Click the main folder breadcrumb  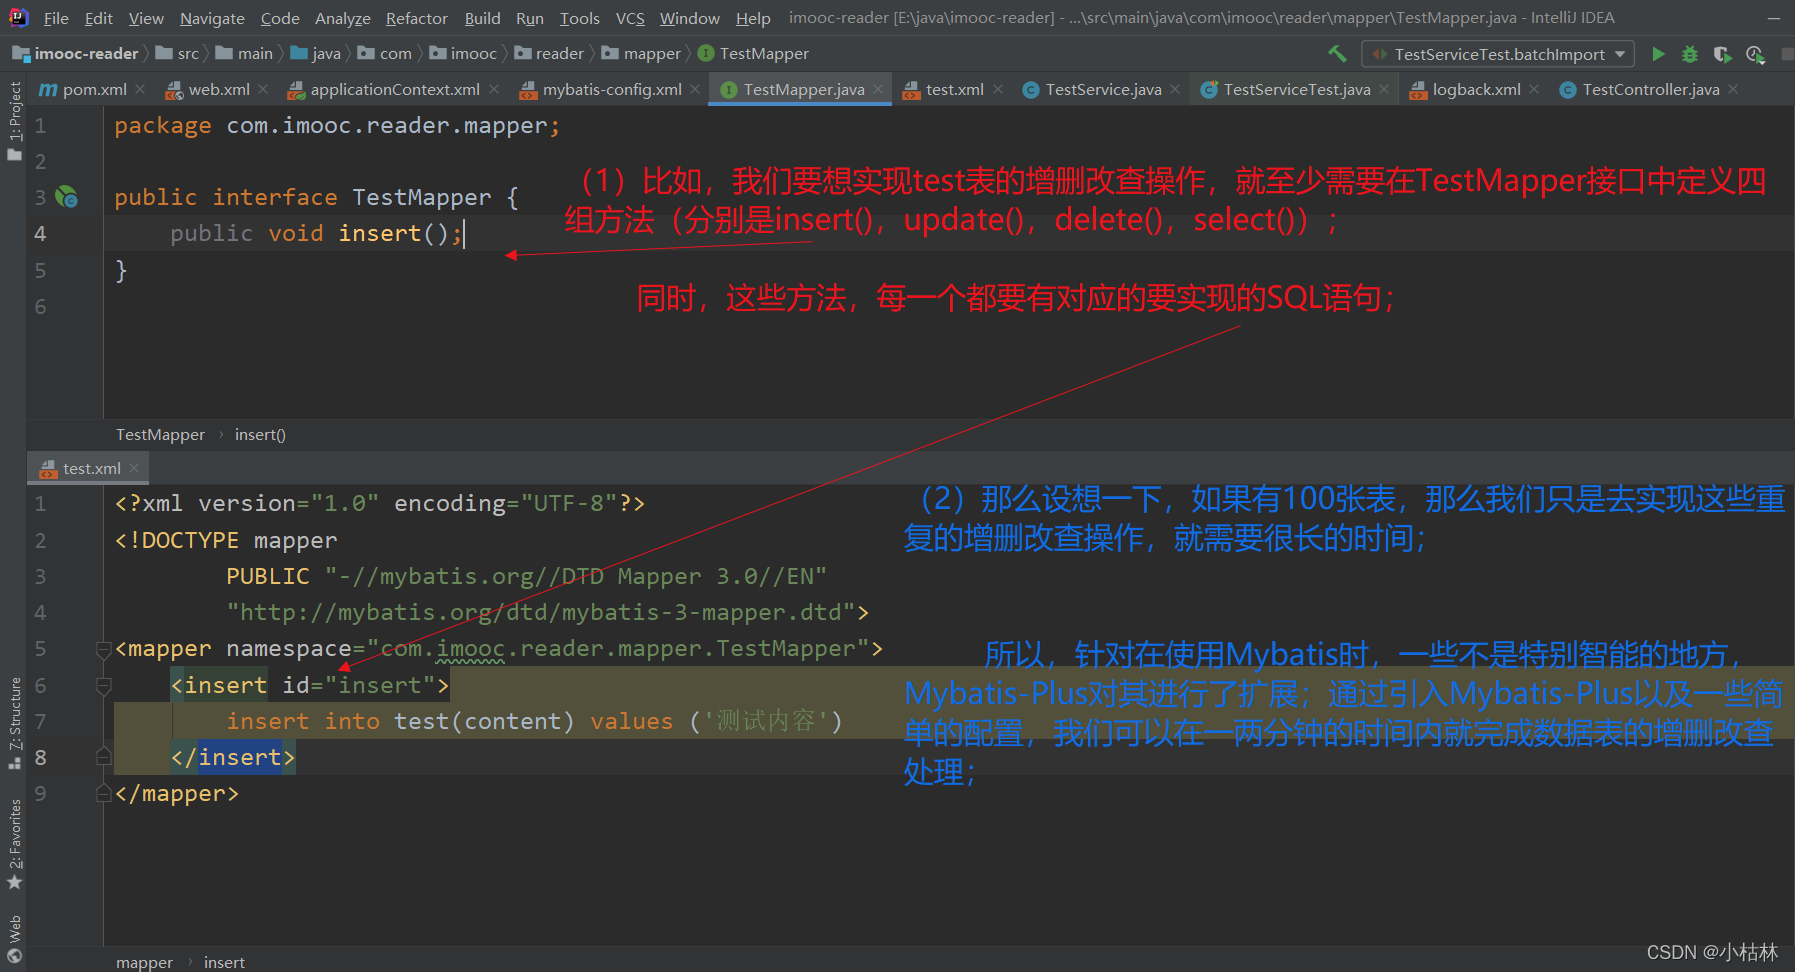point(245,54)
